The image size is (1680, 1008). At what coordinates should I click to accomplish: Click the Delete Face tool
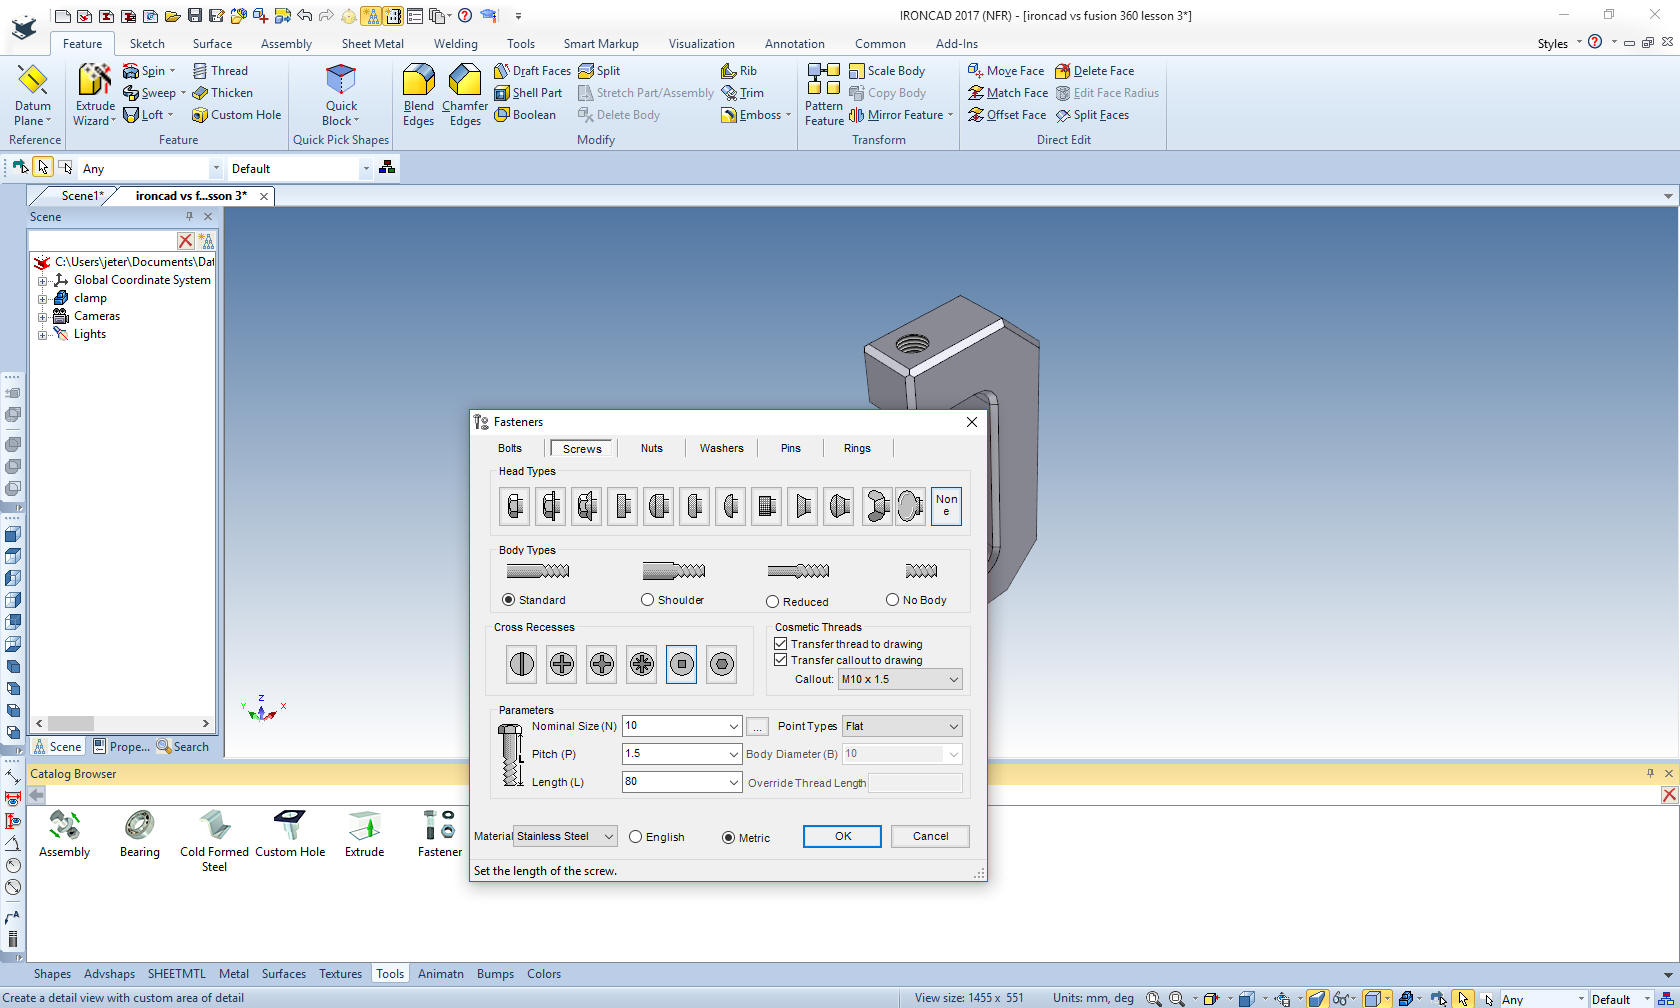pyautogui.click(x=1094, y=71)
